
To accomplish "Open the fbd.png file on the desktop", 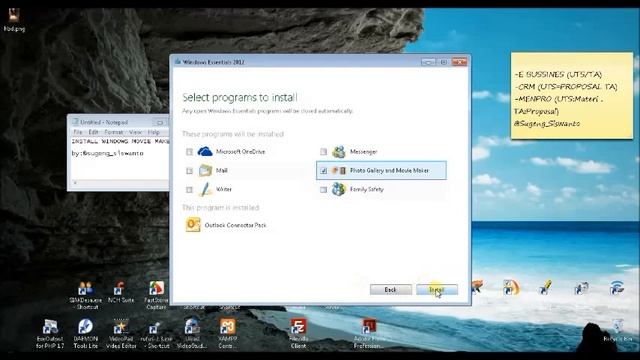I will coord(14,20).
